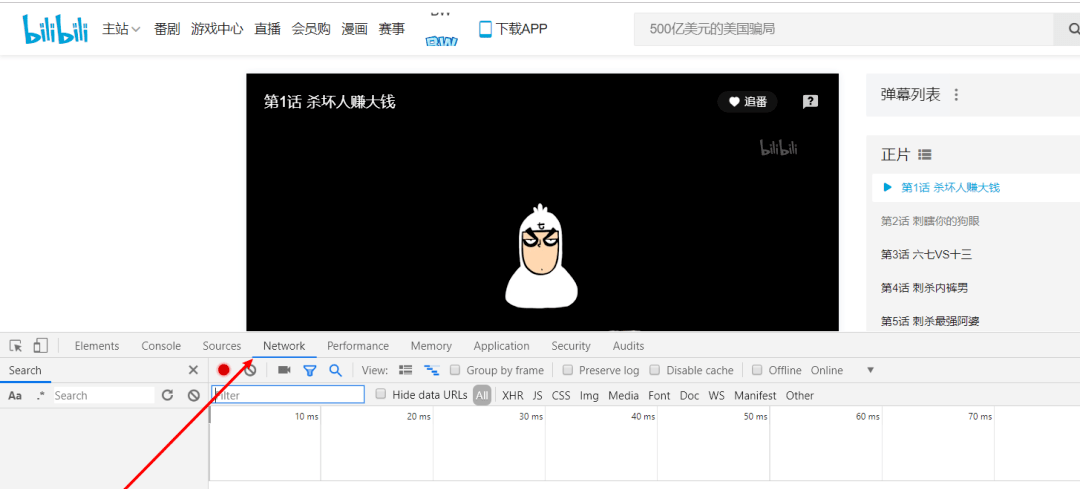Screen dimensions: 1080x489
Task: Open the 会员购 link
Action: coord(311,29)
